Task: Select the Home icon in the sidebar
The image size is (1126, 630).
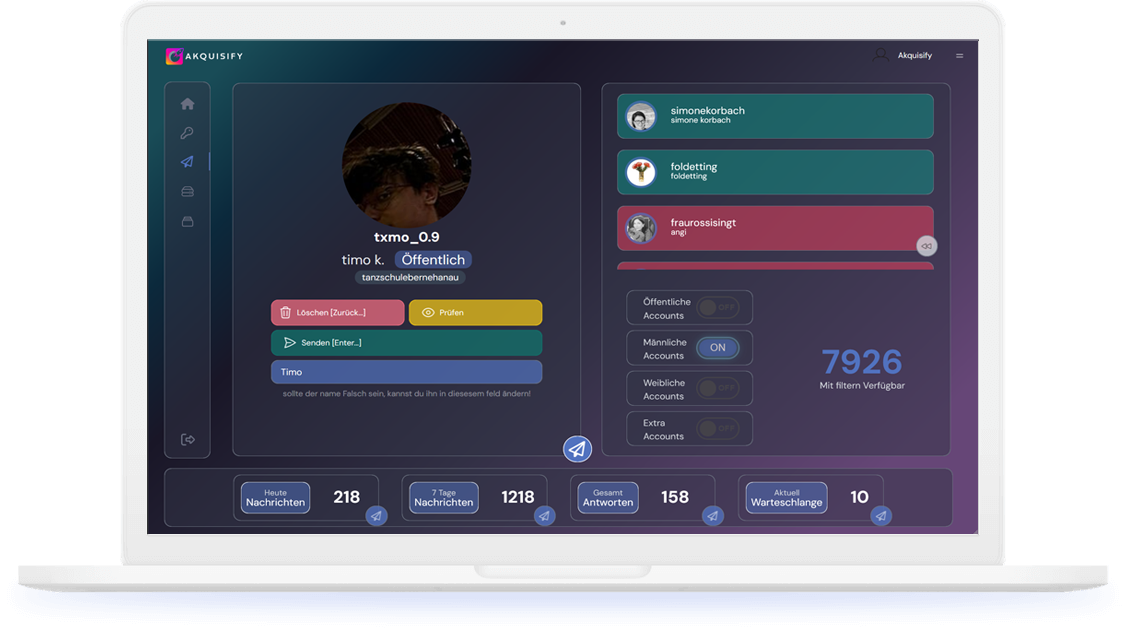Action: point(187,102)
